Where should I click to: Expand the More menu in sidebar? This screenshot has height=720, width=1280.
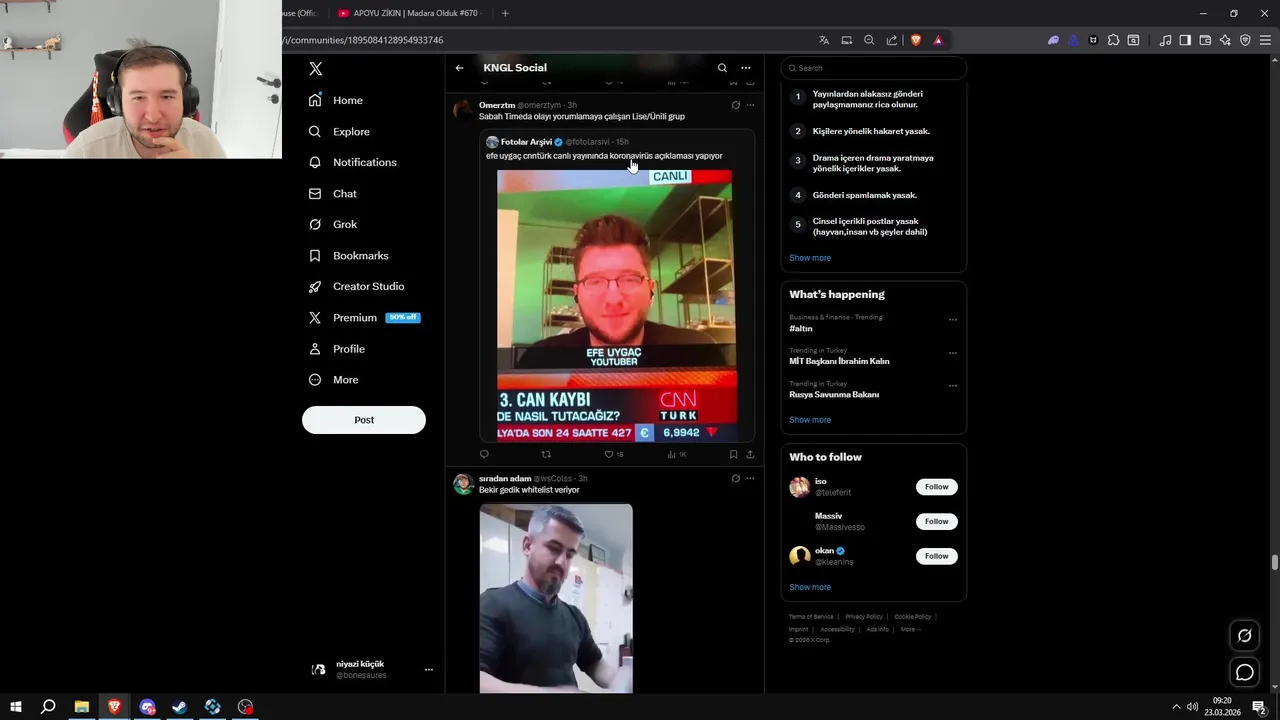tap(333, 379)
